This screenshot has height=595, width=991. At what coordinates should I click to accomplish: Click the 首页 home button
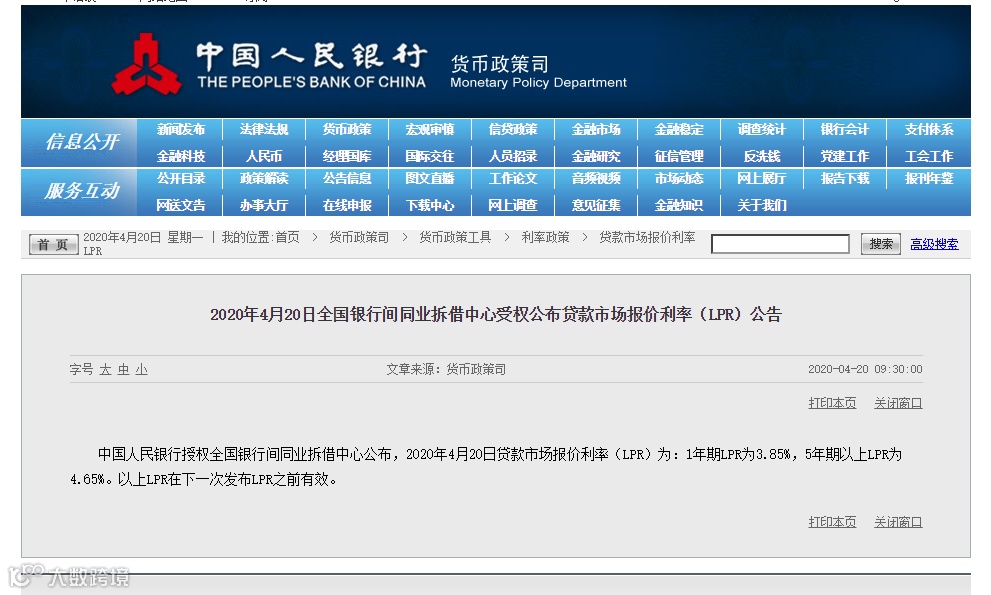[54, 244]
